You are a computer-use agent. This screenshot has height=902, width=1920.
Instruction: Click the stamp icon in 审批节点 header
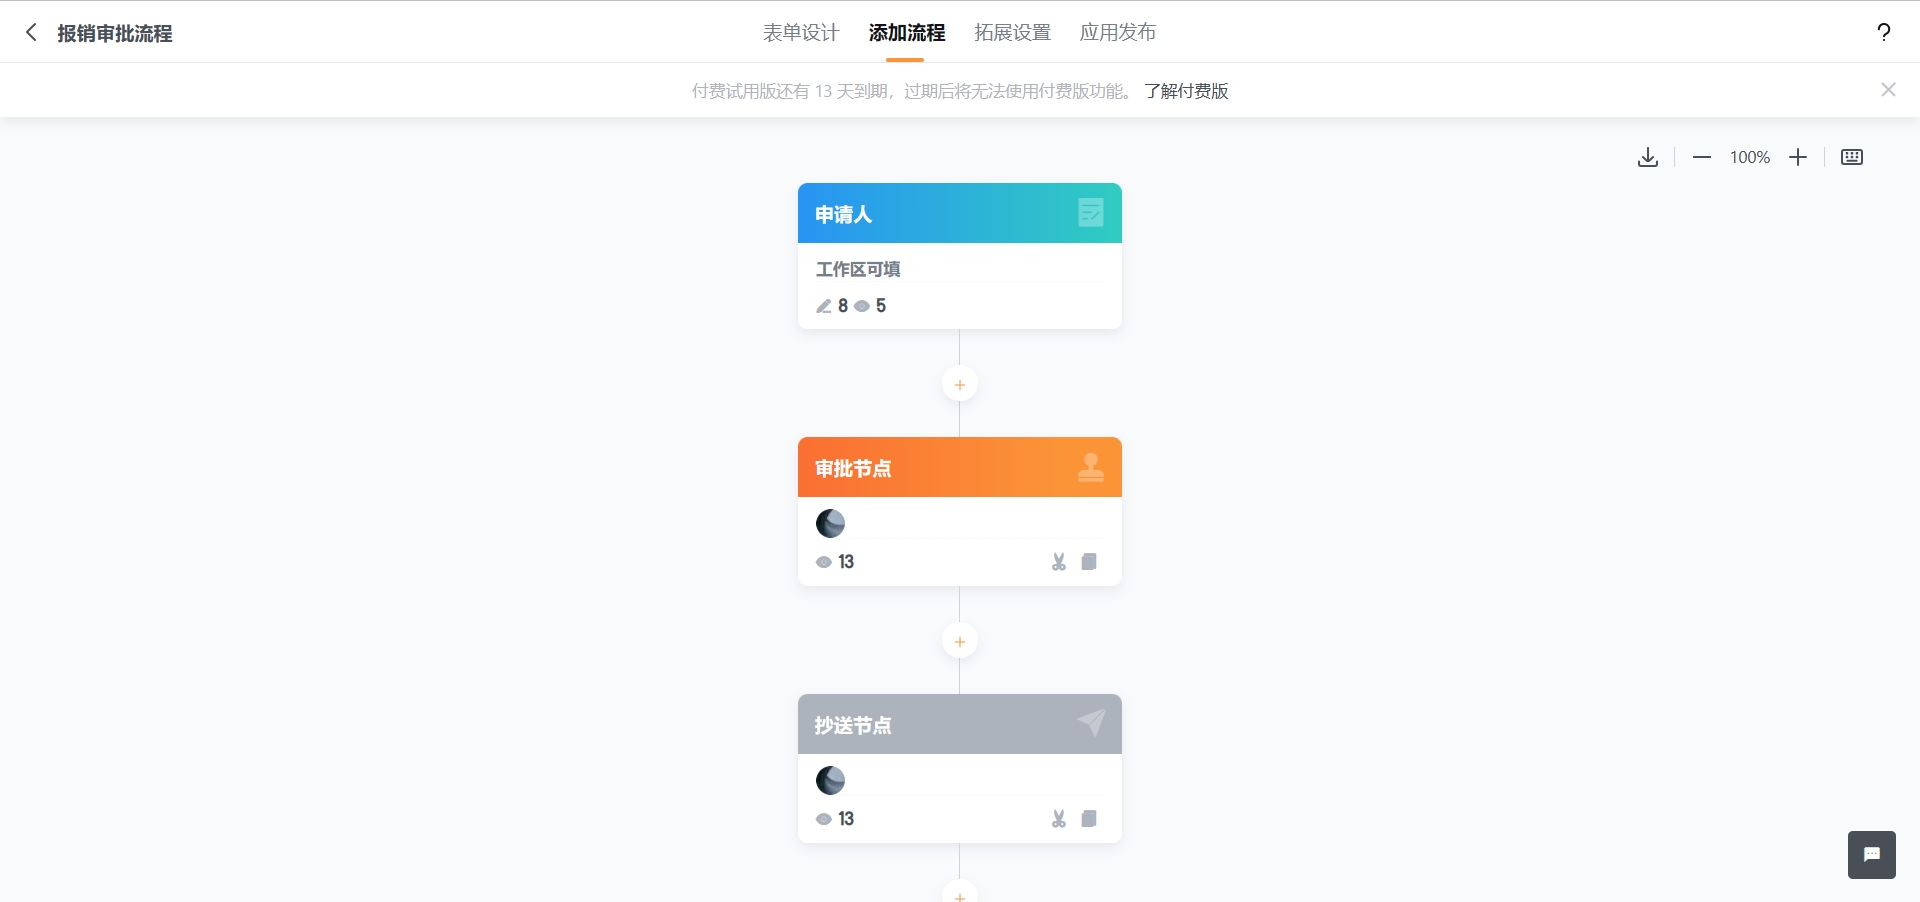[x=1091, y=467]
